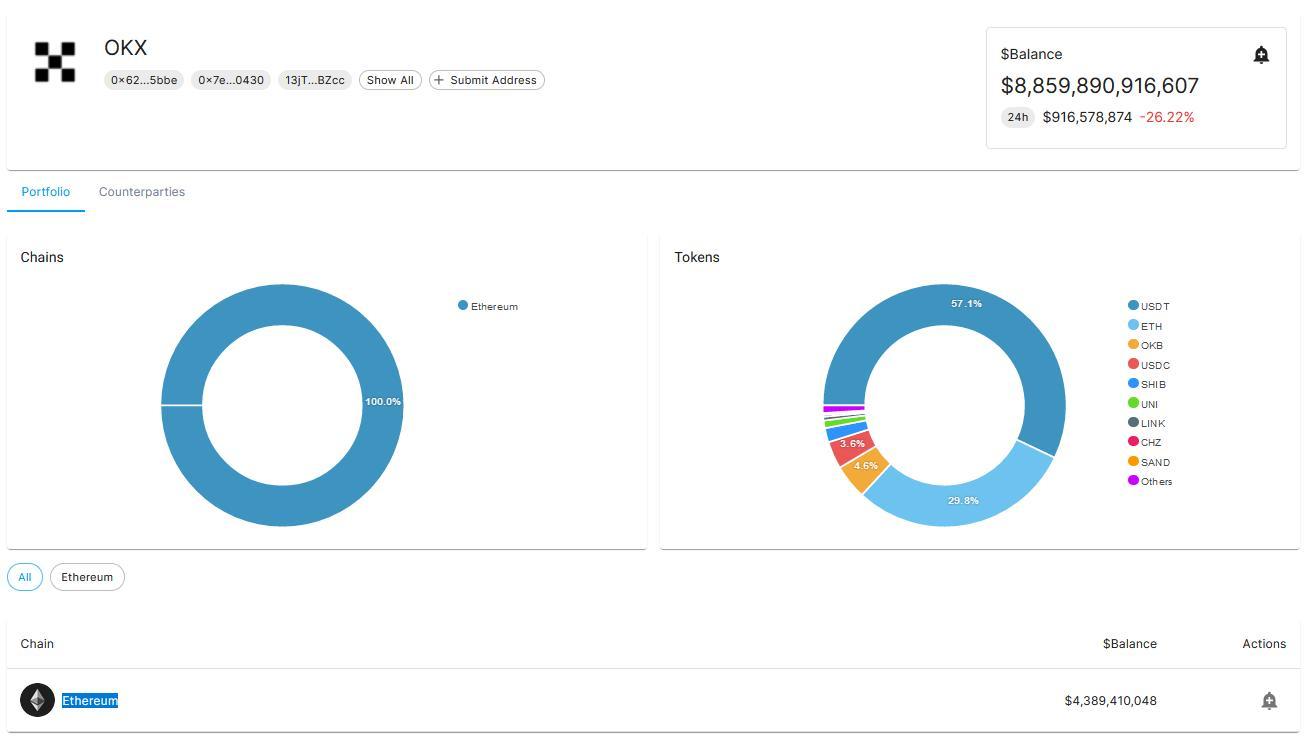The height and width of the screenshot is (738, 1304).
Task: Toggle Others legend entry
Action: pos(1150,481)
